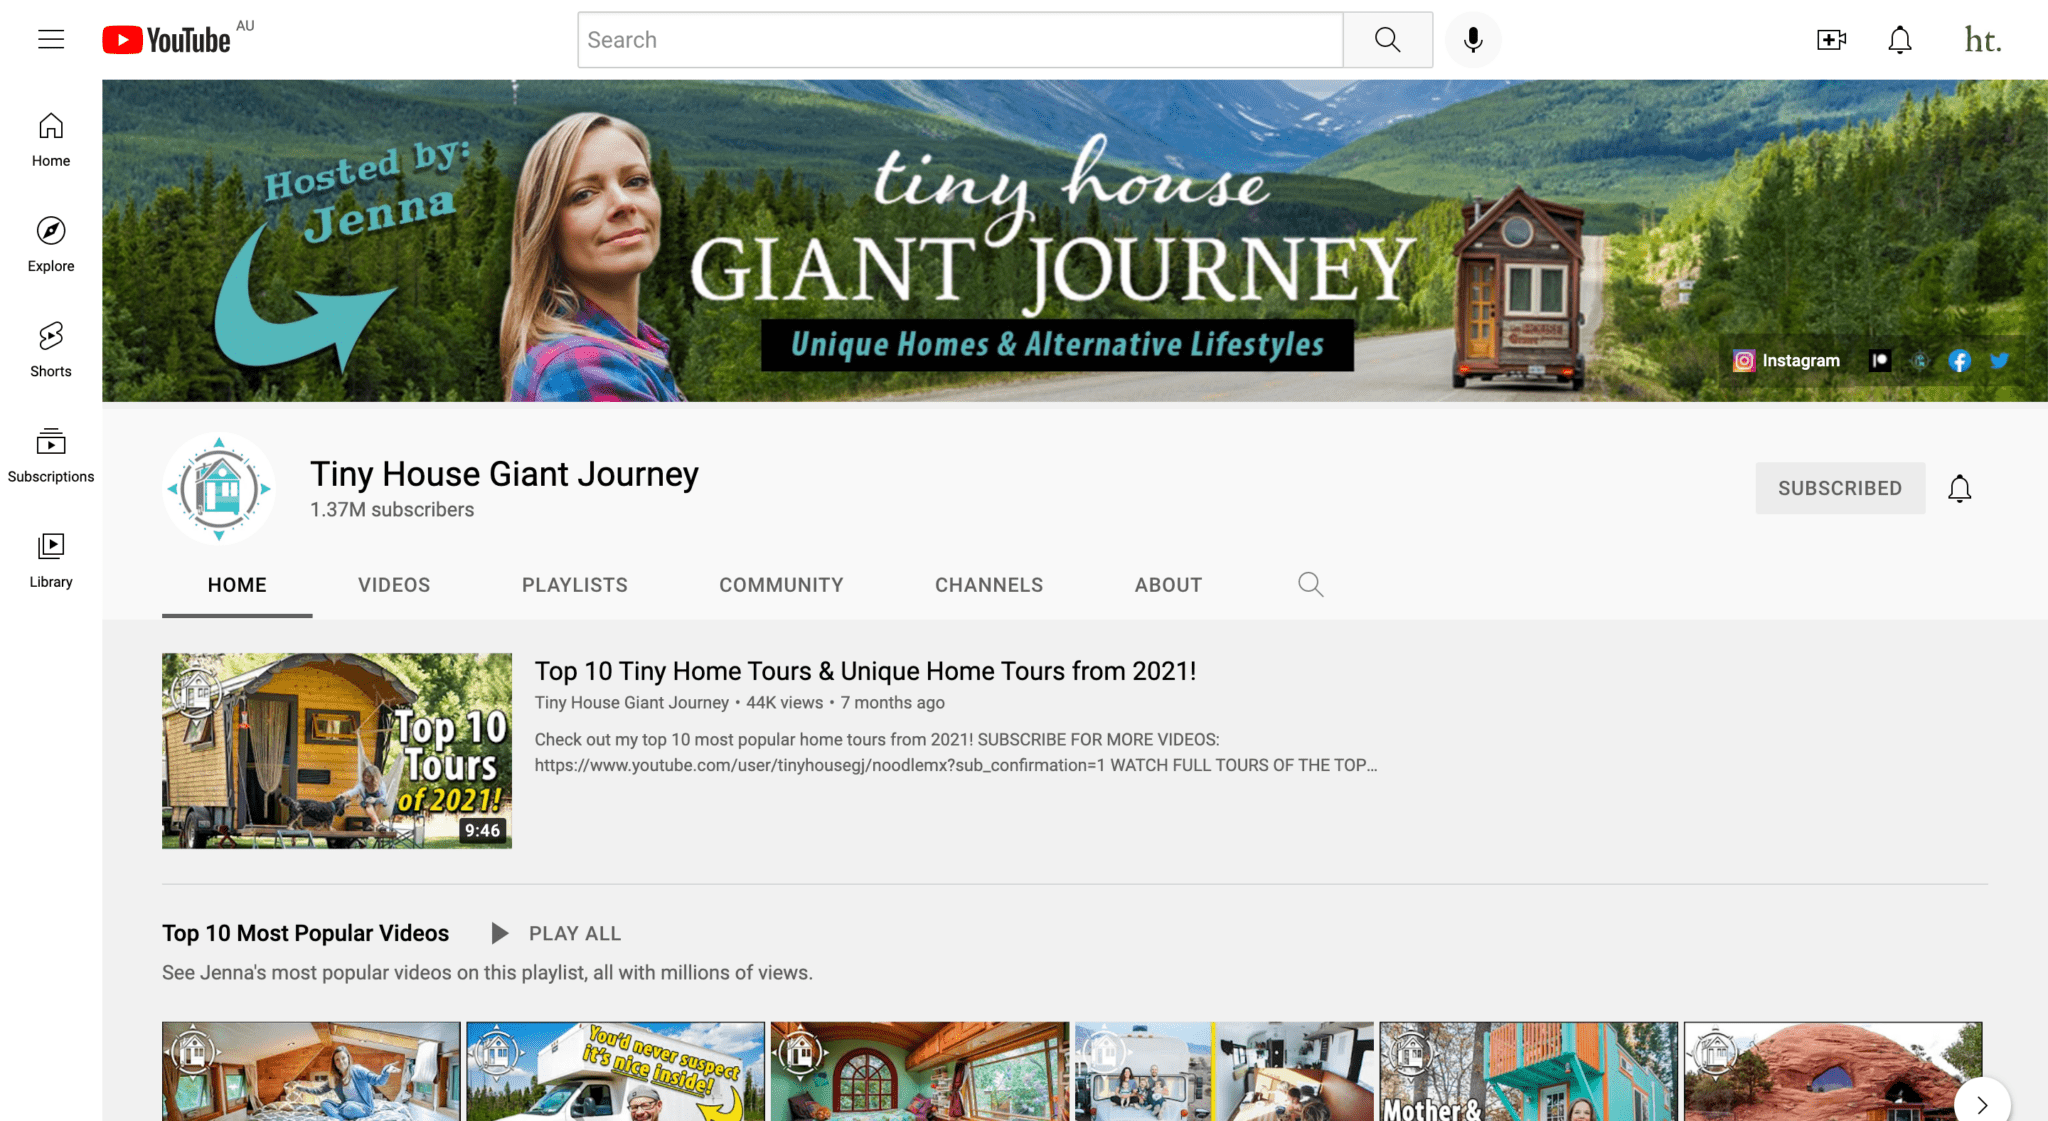Click '44K views' text under featured video

point(785,703)
